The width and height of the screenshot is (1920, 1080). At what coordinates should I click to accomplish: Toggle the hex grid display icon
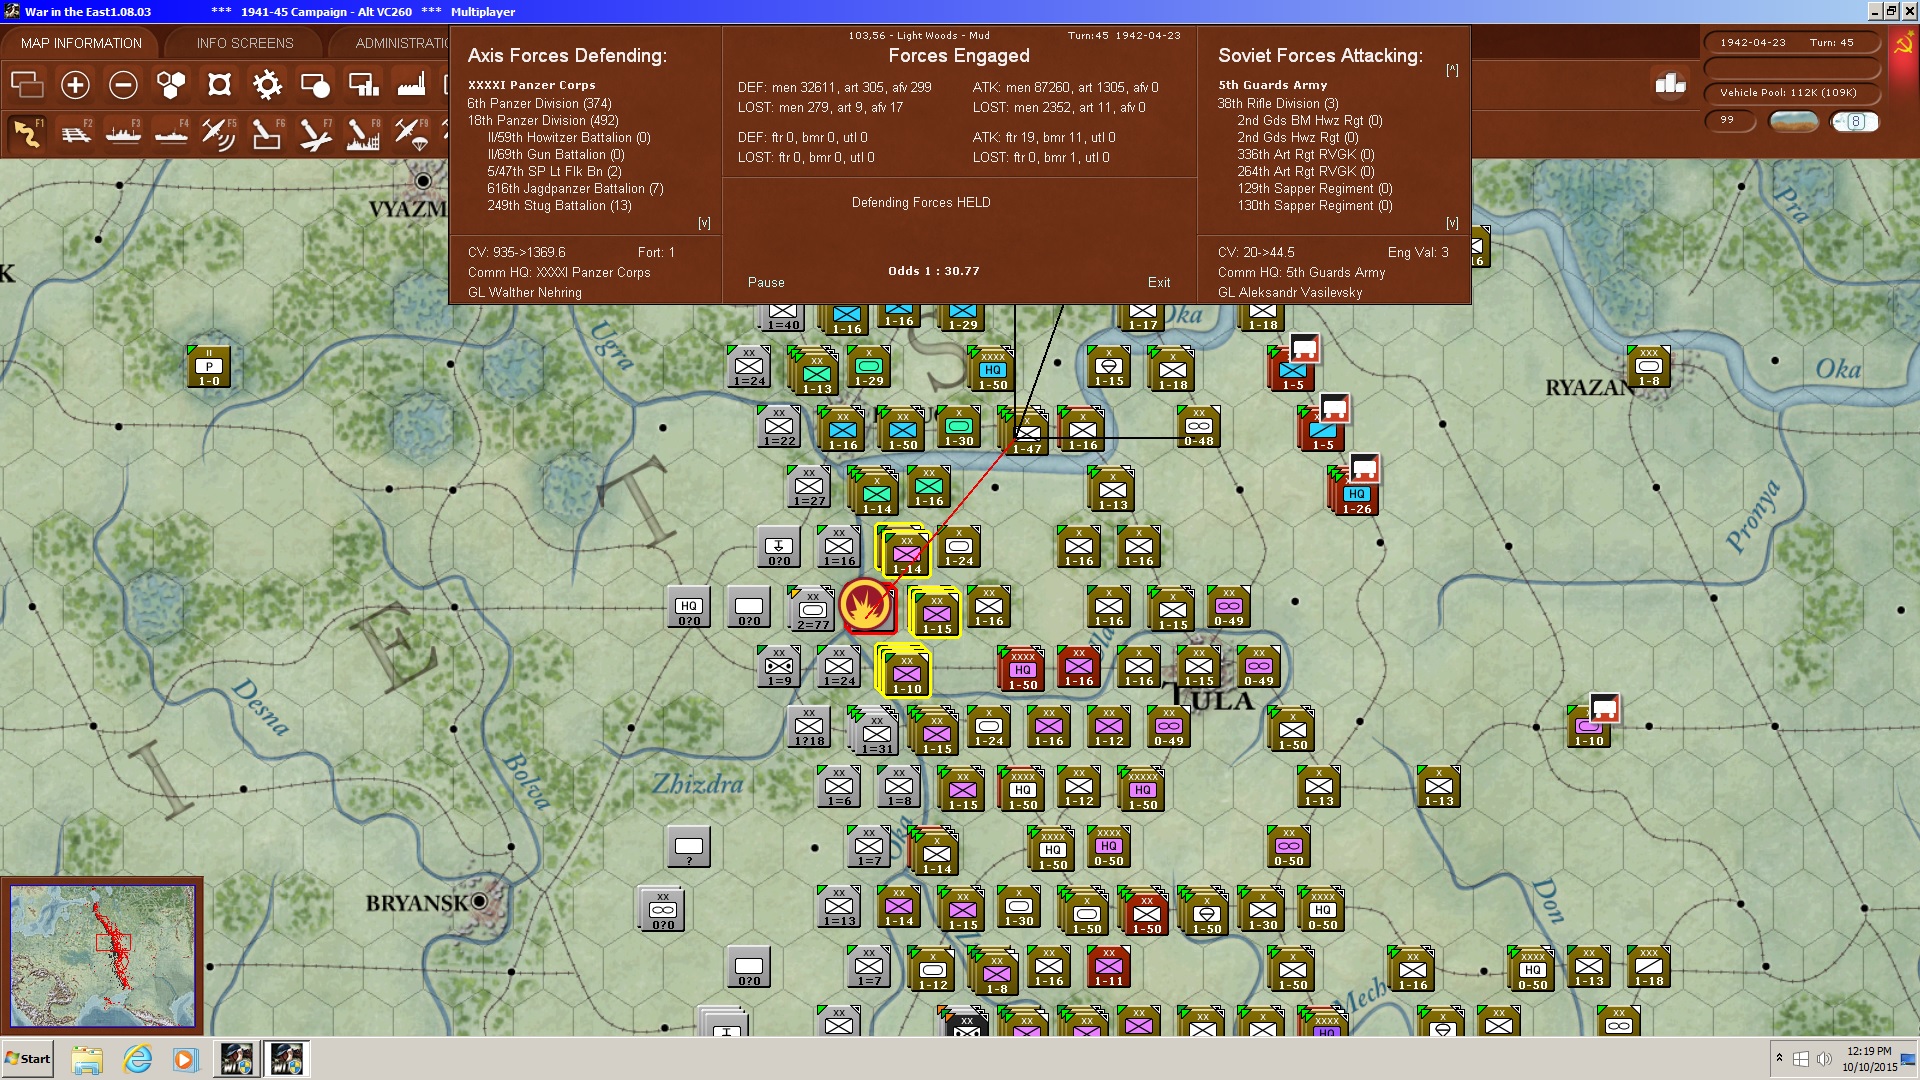click(x=171, y=85)
